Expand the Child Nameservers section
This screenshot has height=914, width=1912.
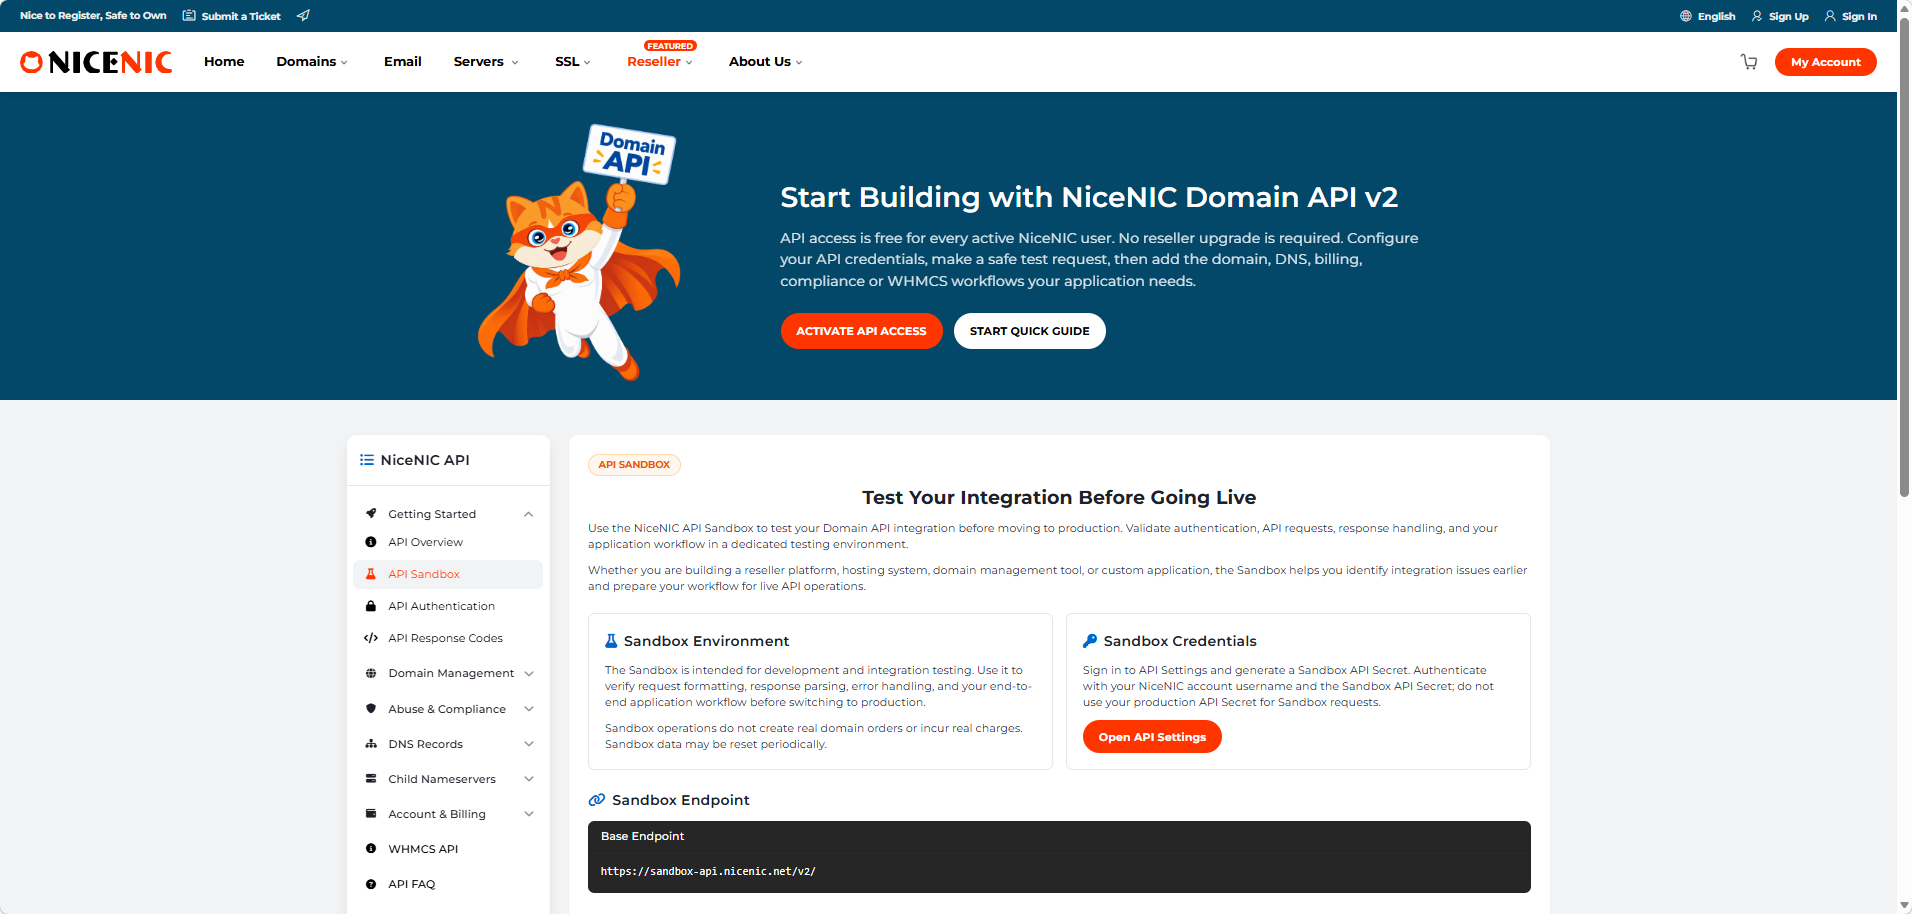coord(529,779)
